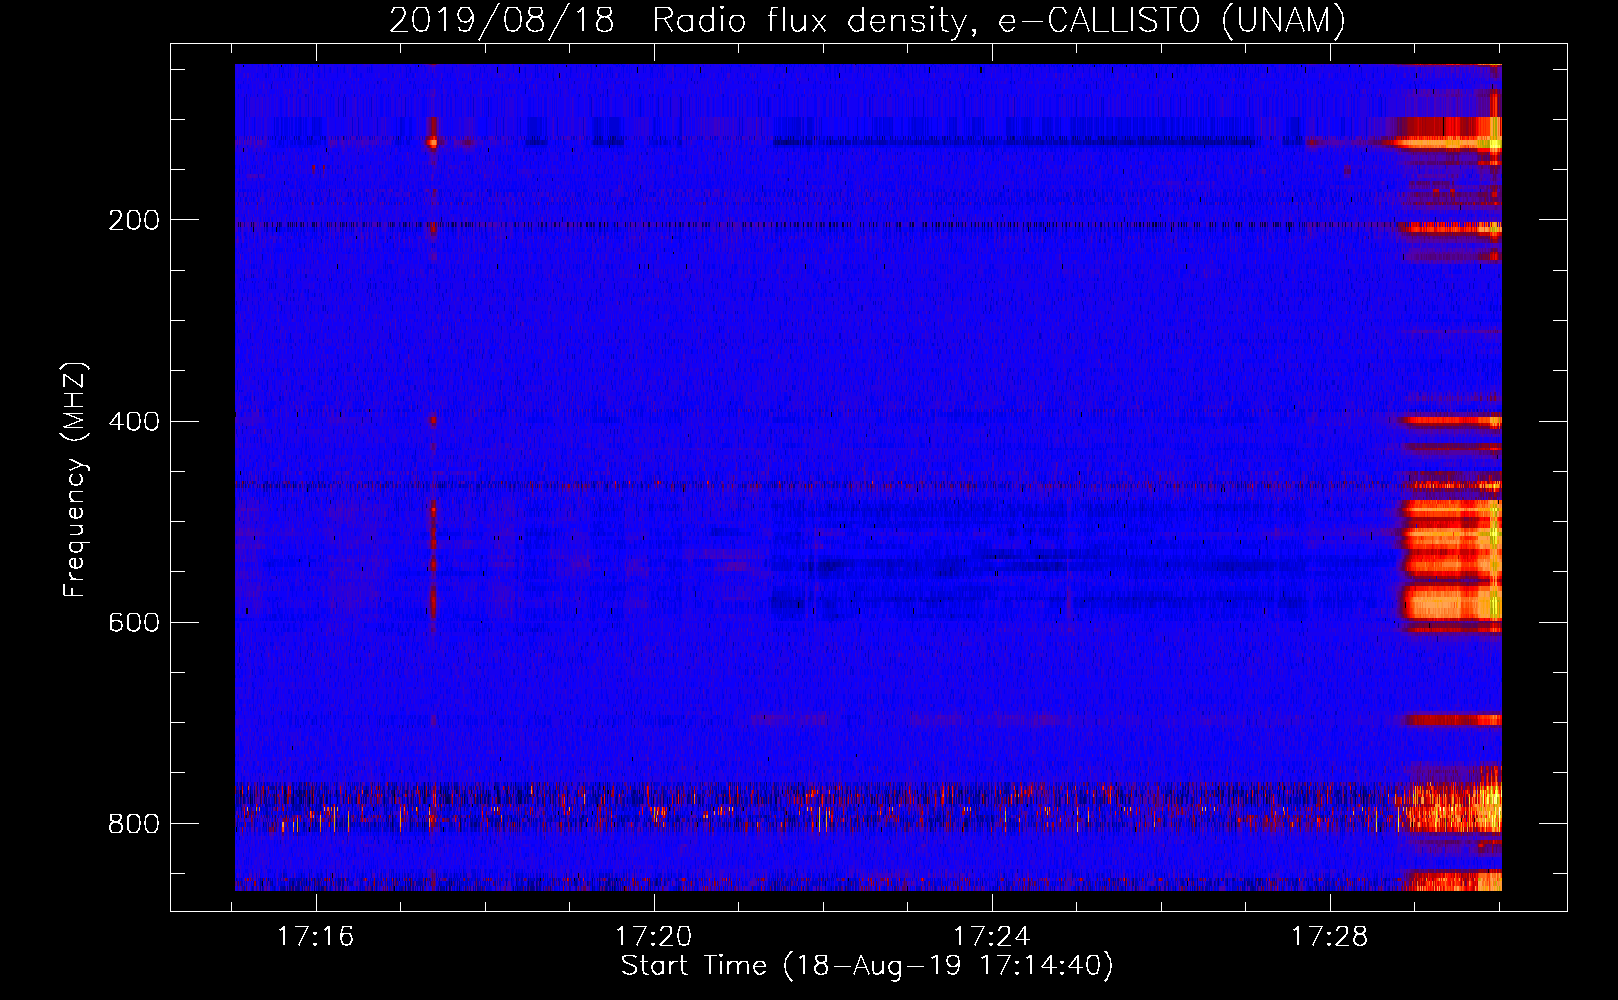Click the 'Start Time (18-Aug-19 17:14:40)' label

867,966
